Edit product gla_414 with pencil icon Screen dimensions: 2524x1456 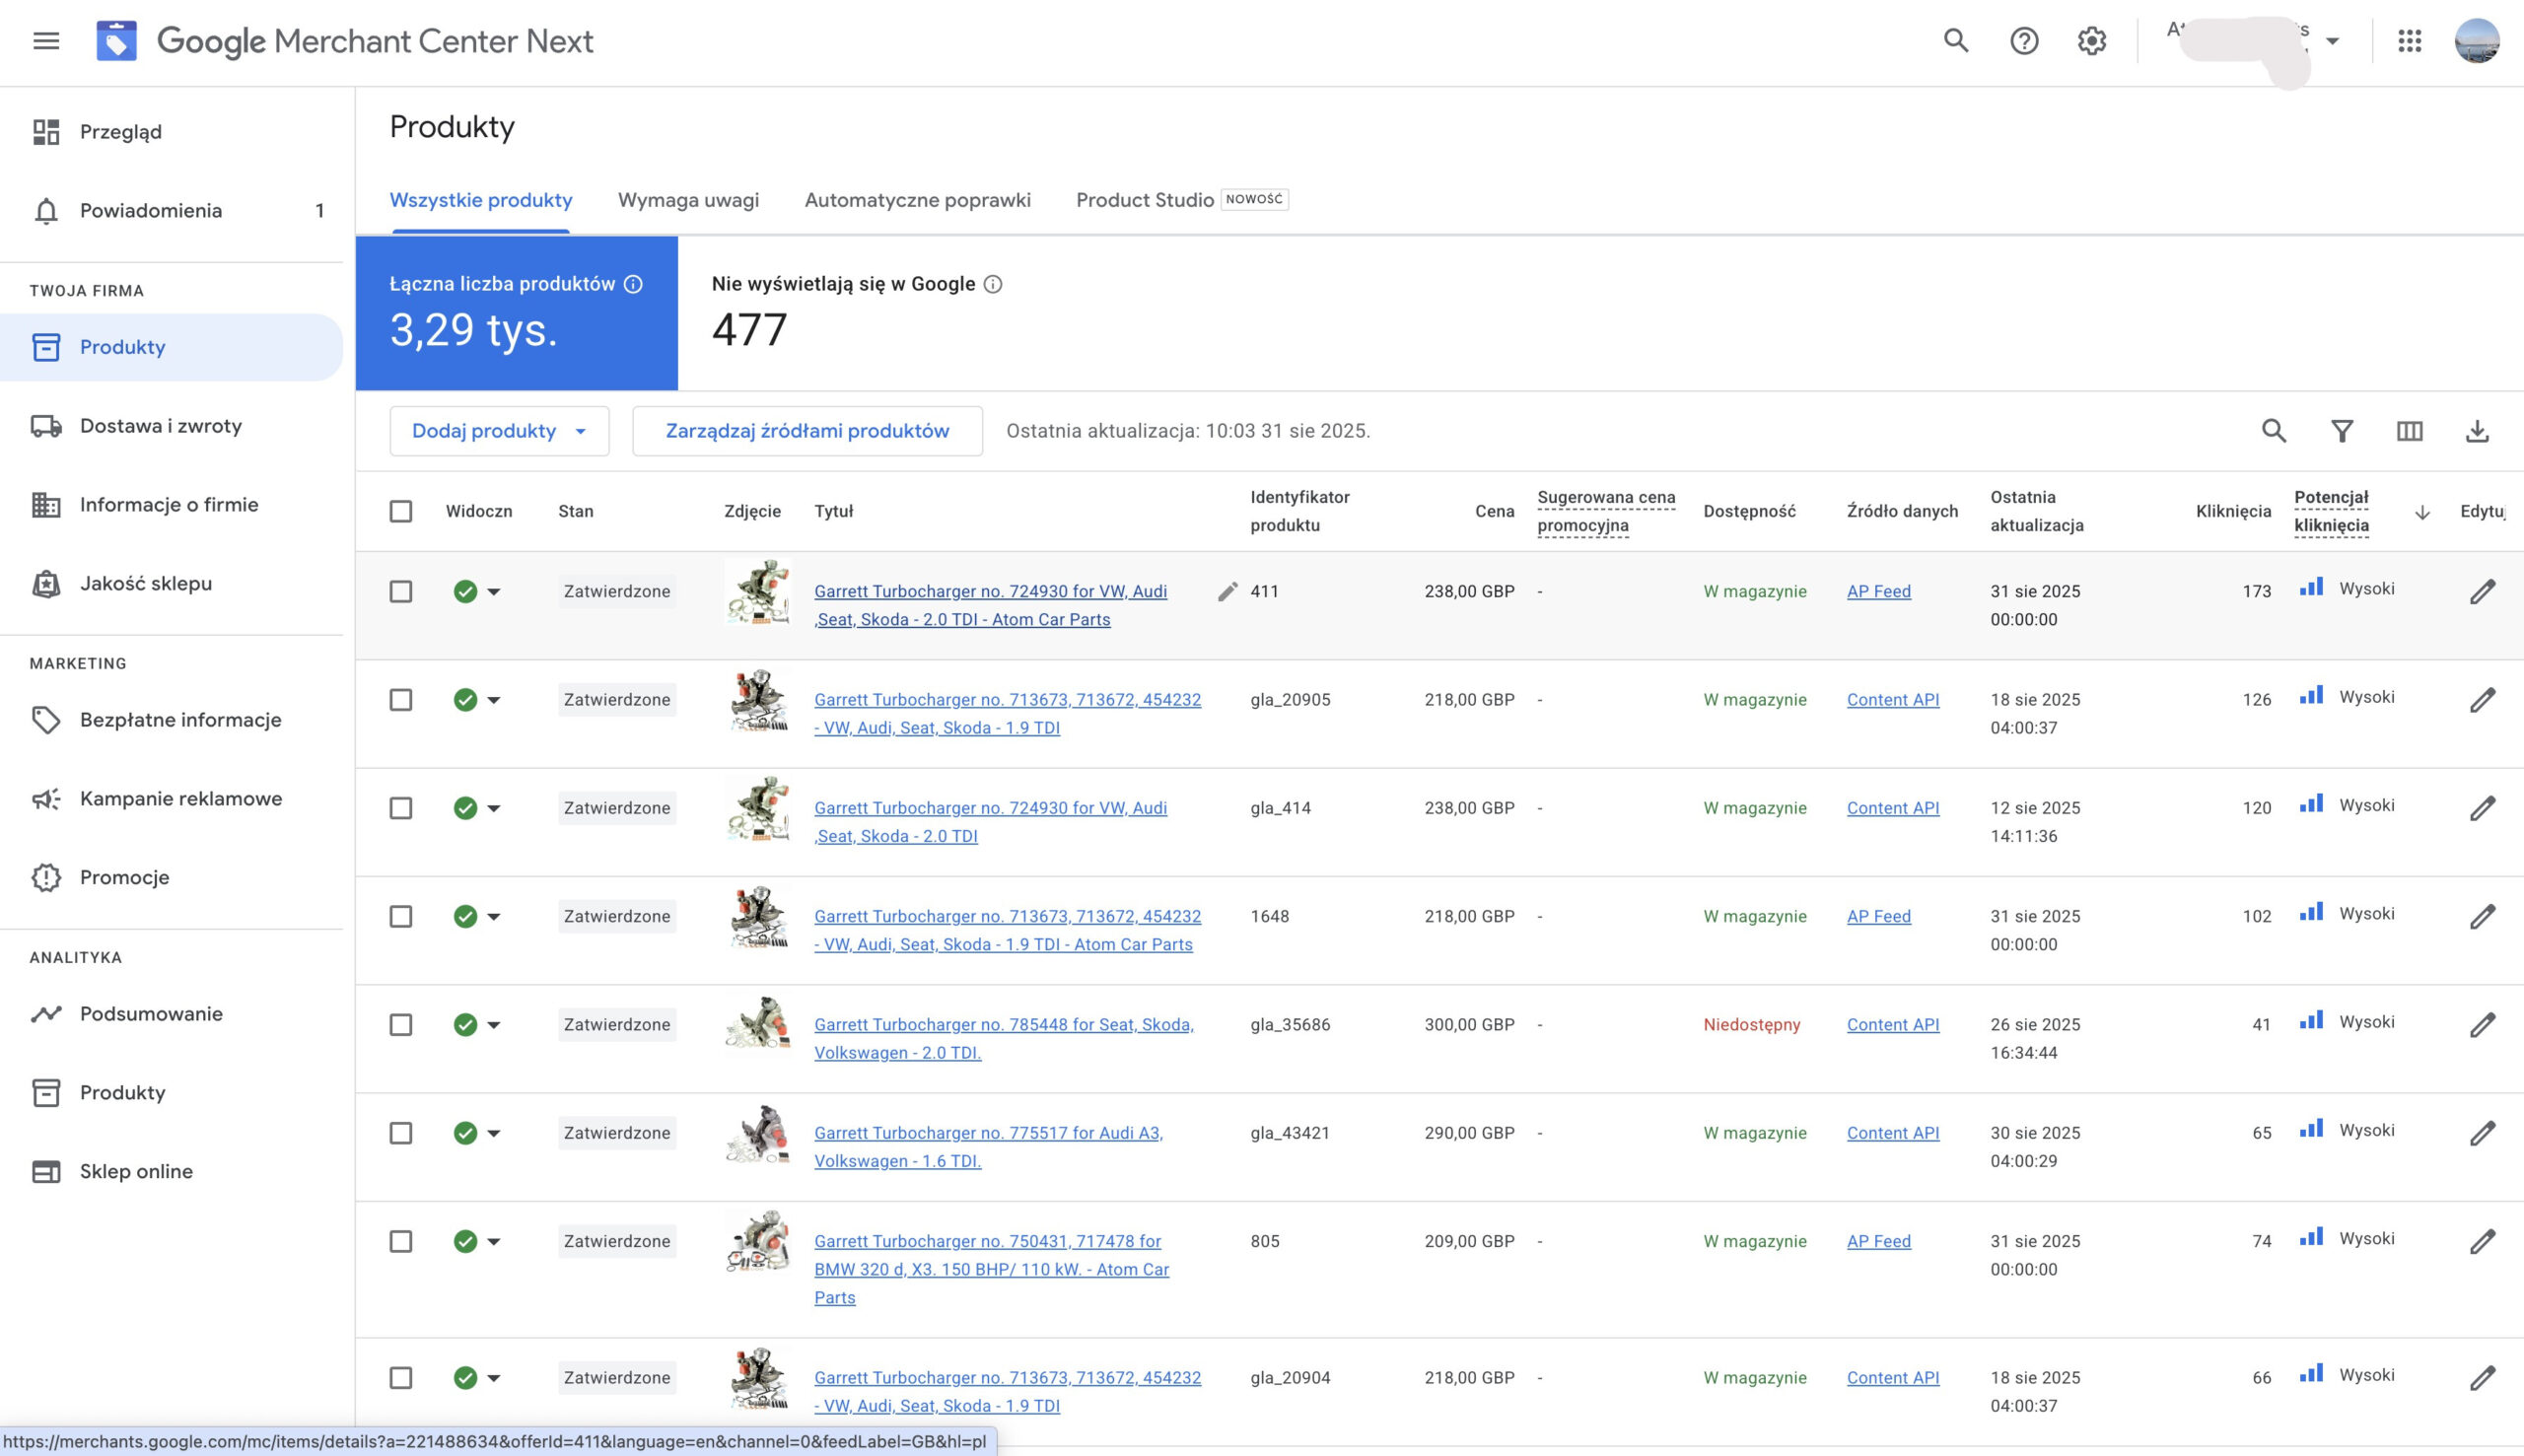pyautogui.click(x=2483, y=807)
